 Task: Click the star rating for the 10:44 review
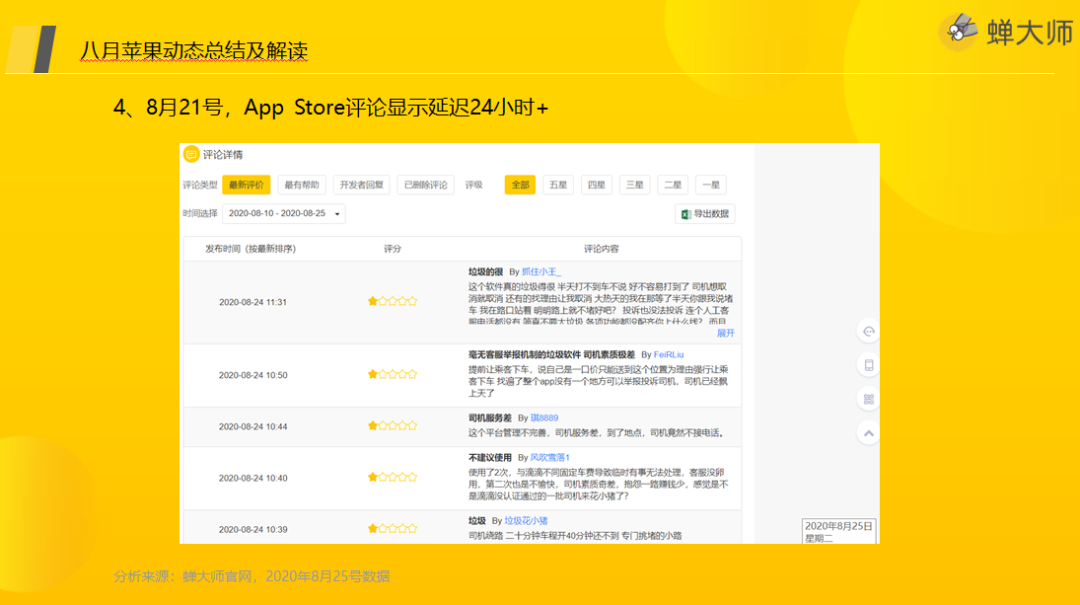point(393,426)
